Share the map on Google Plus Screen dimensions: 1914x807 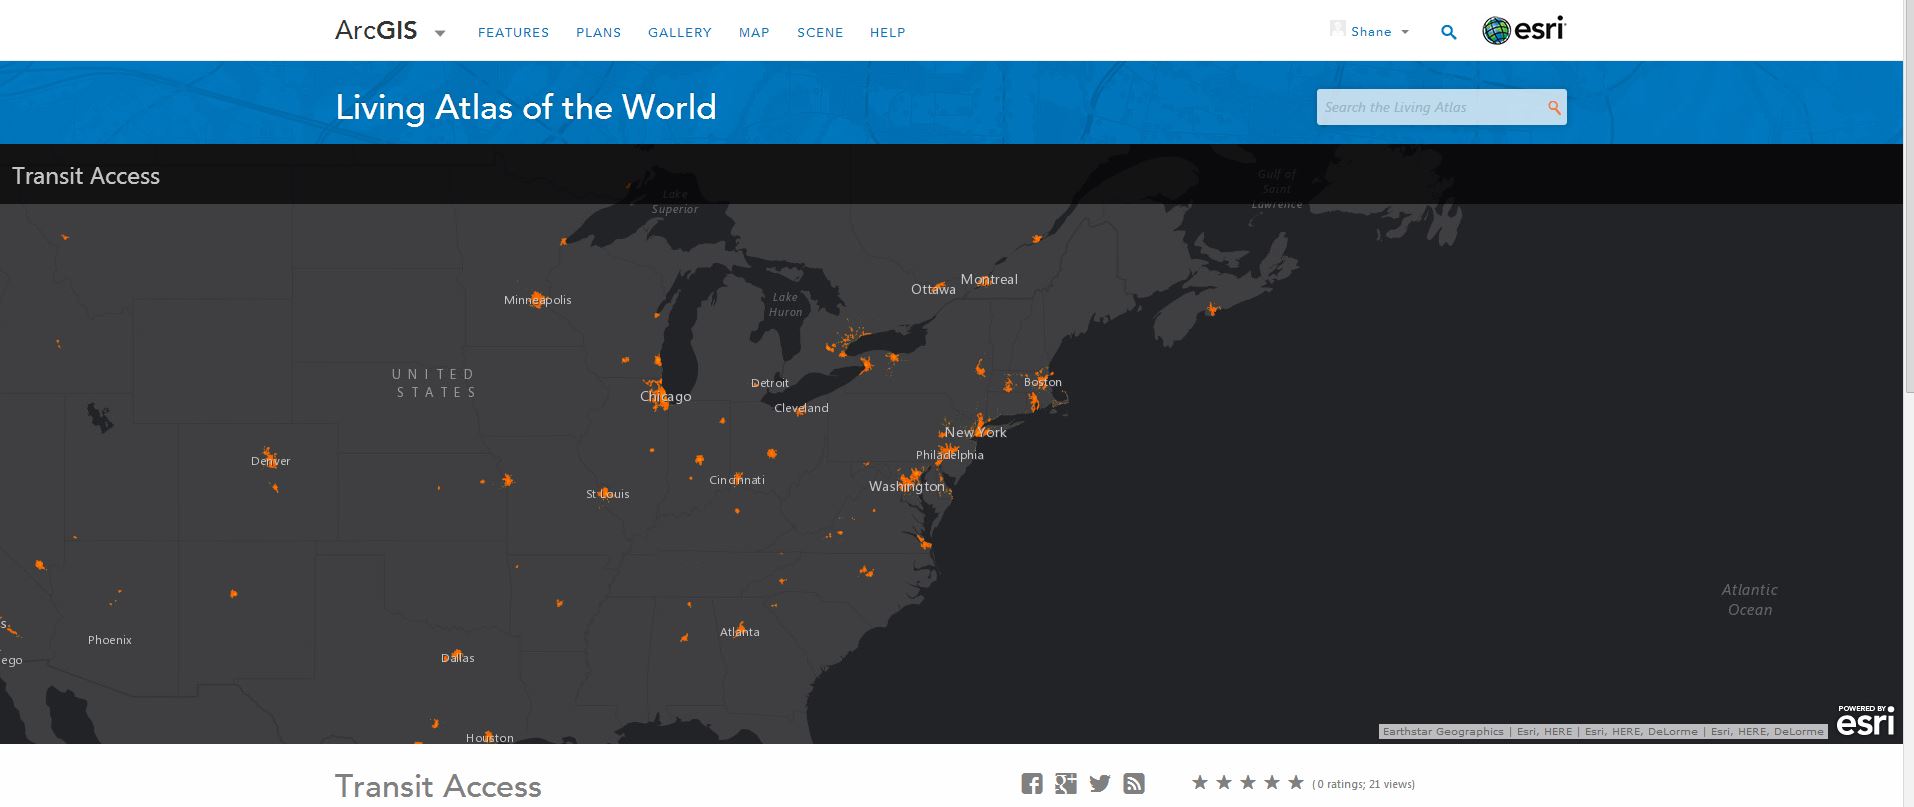click(1066, 784)
